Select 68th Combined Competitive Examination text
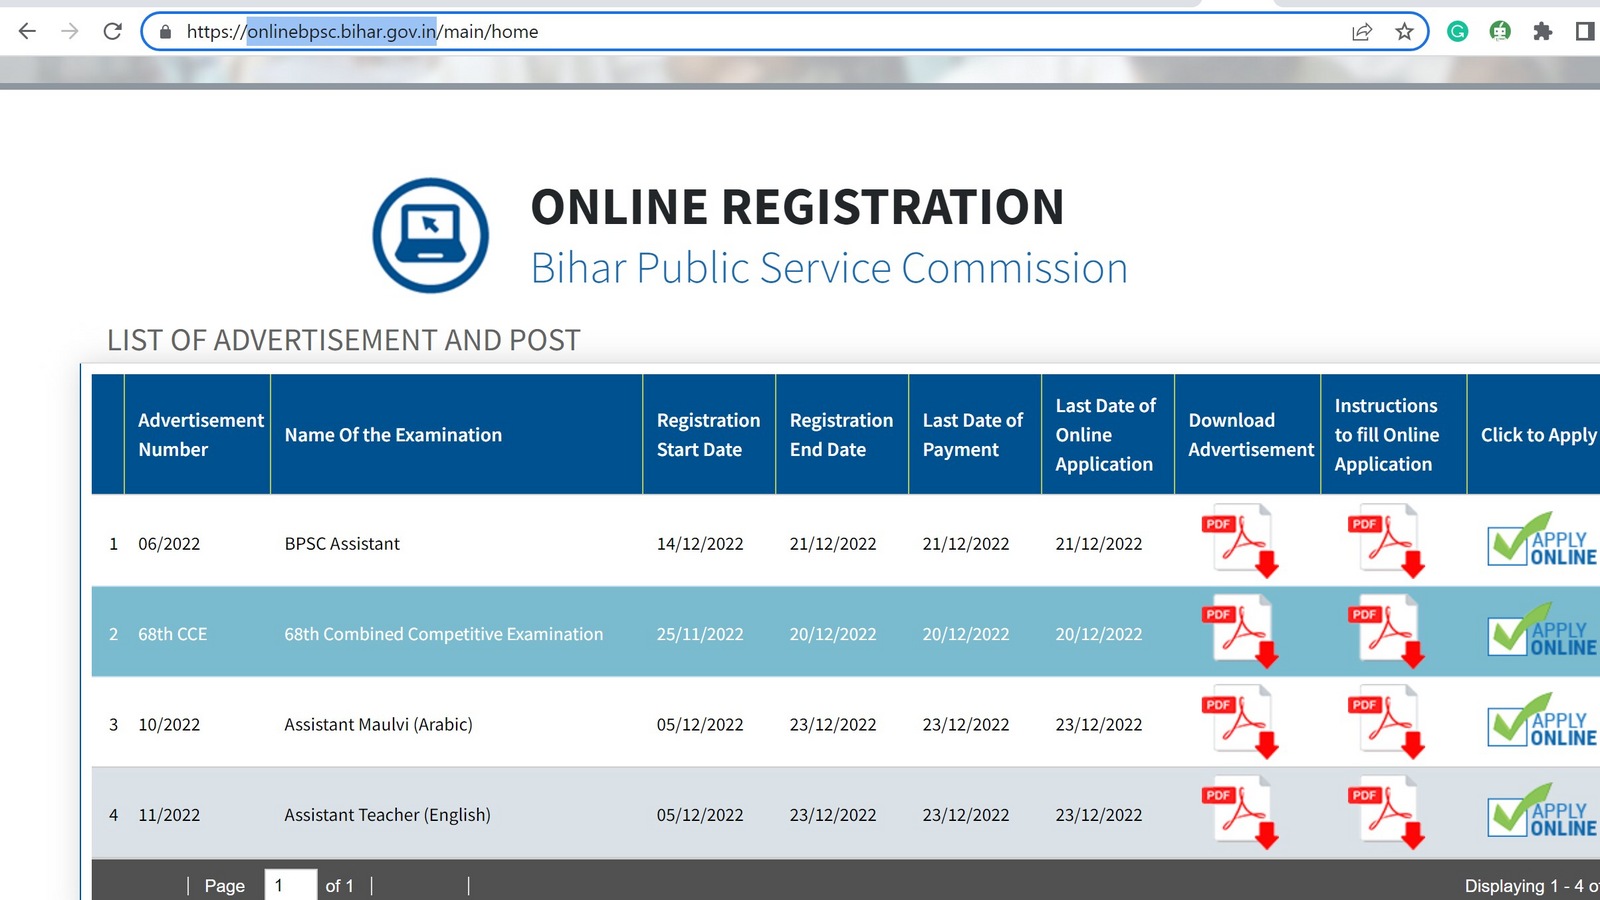The image size is (1600, 900). pos(444,634)
